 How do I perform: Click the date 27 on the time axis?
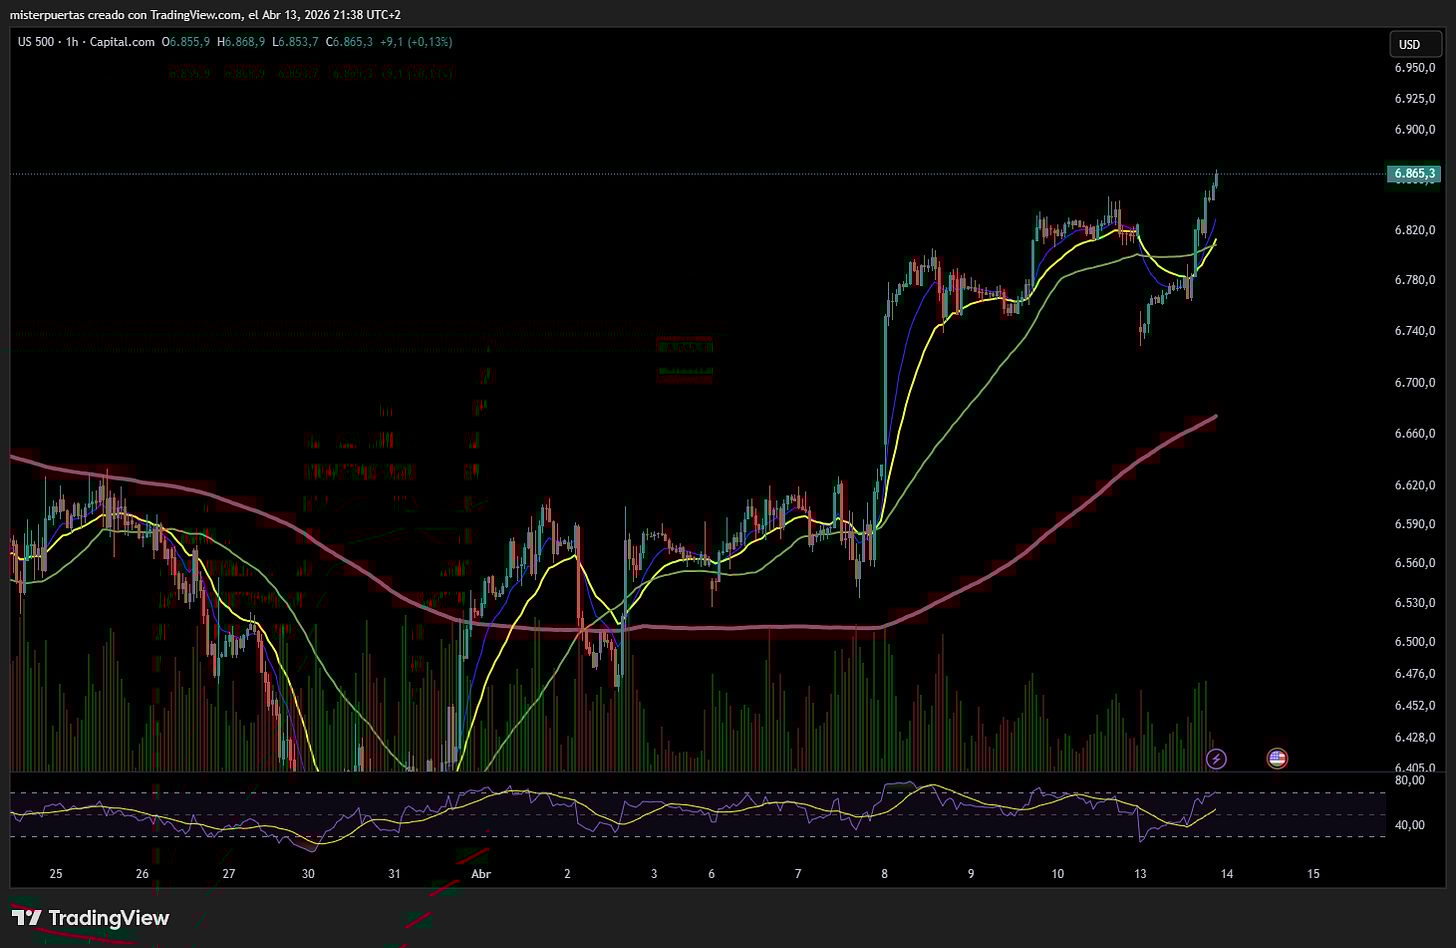(x=229, y=873)
